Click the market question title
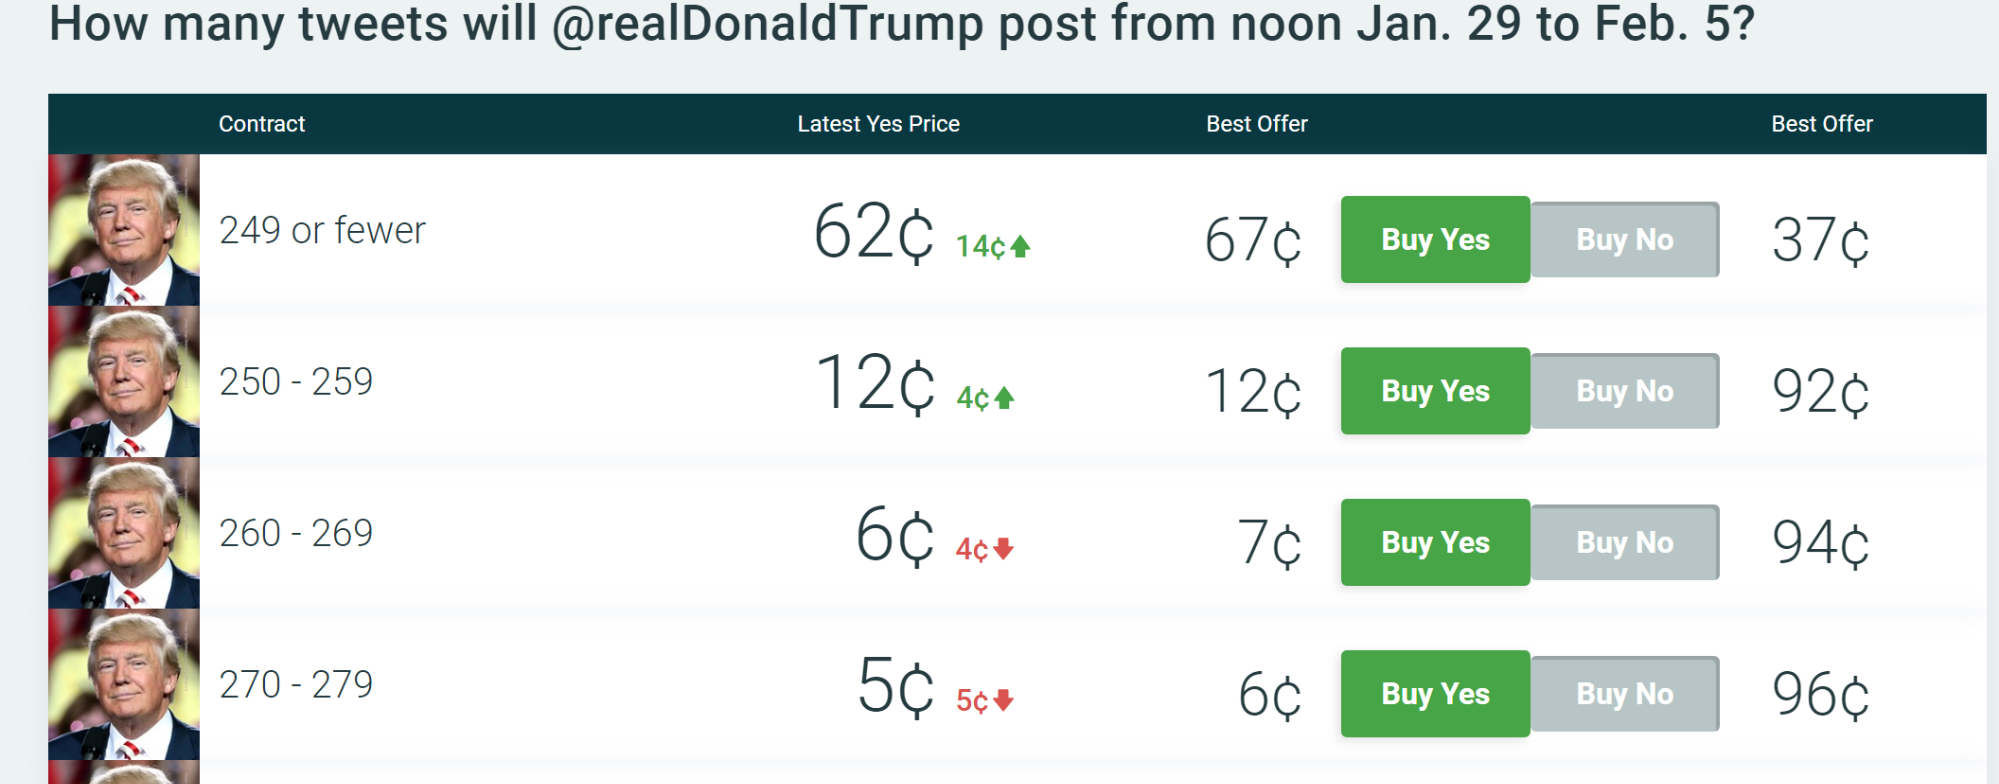Viewport: 1999px width, 784px height. 902,23
